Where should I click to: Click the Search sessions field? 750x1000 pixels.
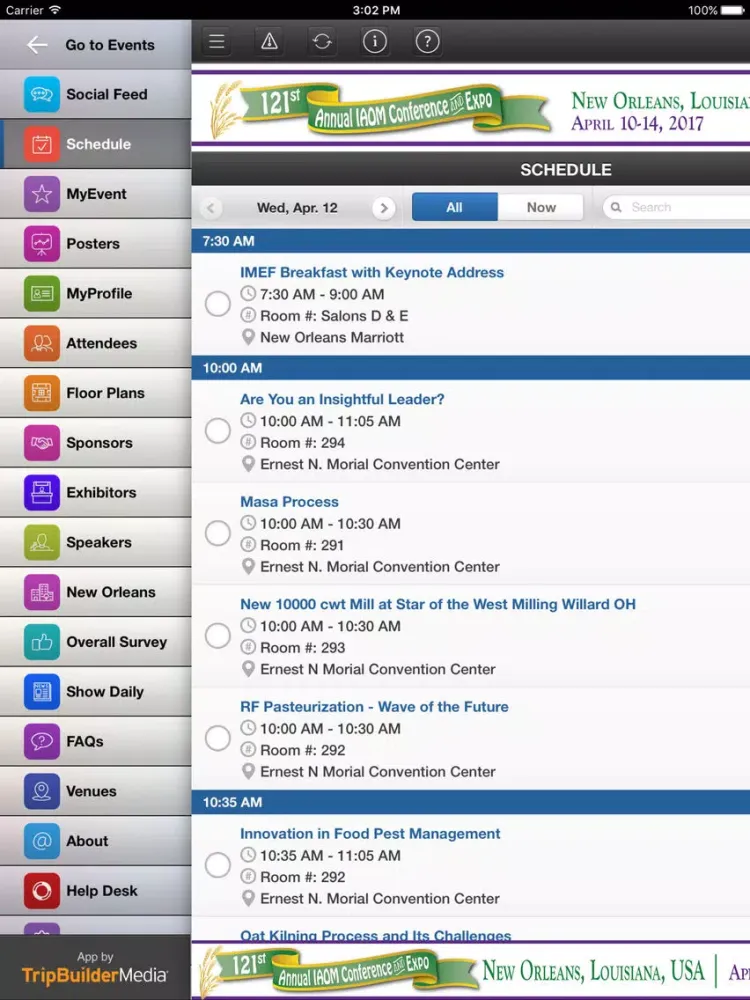[x=676, y=207]
